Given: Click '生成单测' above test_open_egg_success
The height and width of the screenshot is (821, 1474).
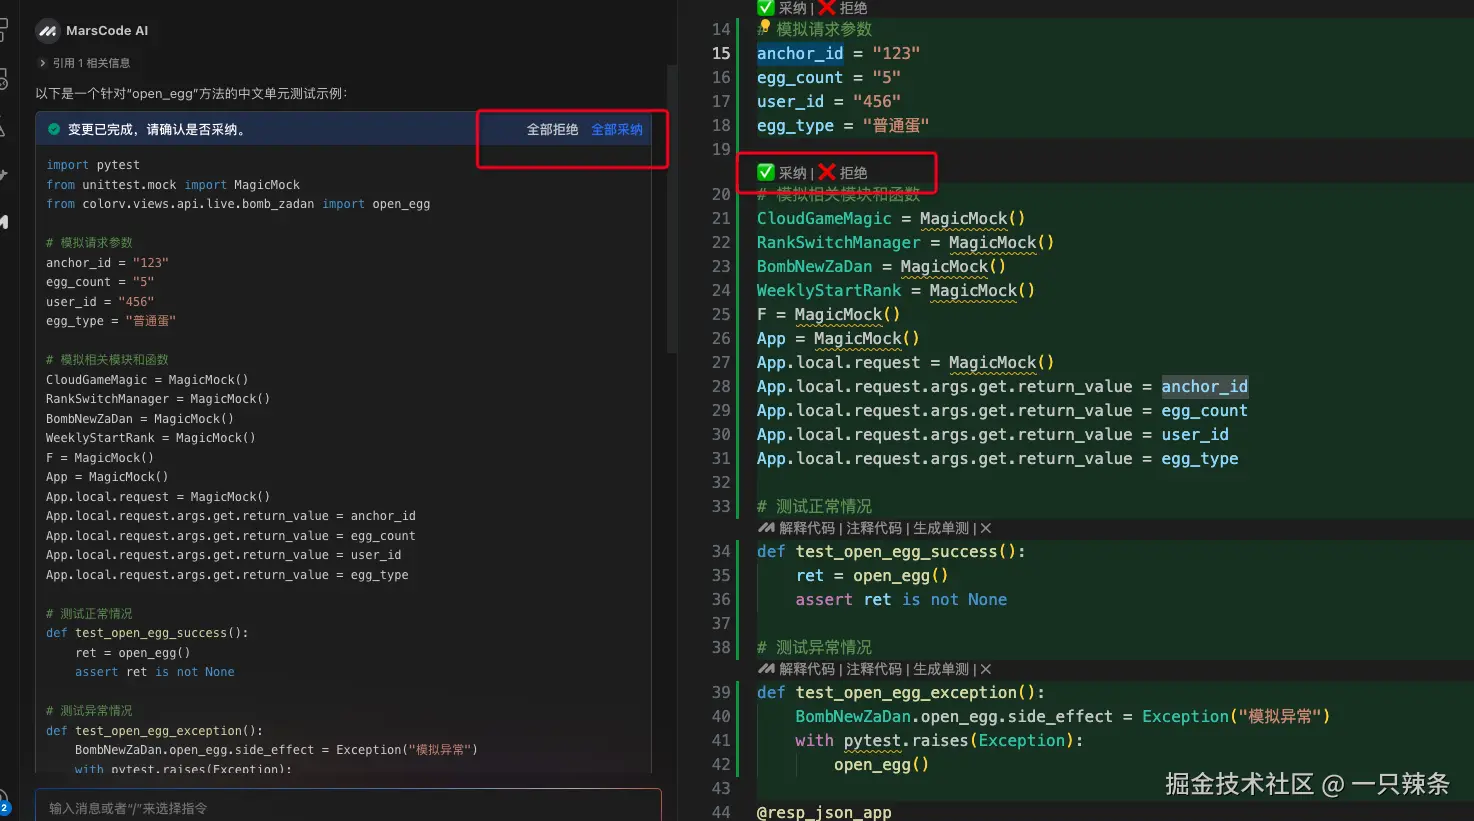Looking at the screenshot, I should [940, 528].
